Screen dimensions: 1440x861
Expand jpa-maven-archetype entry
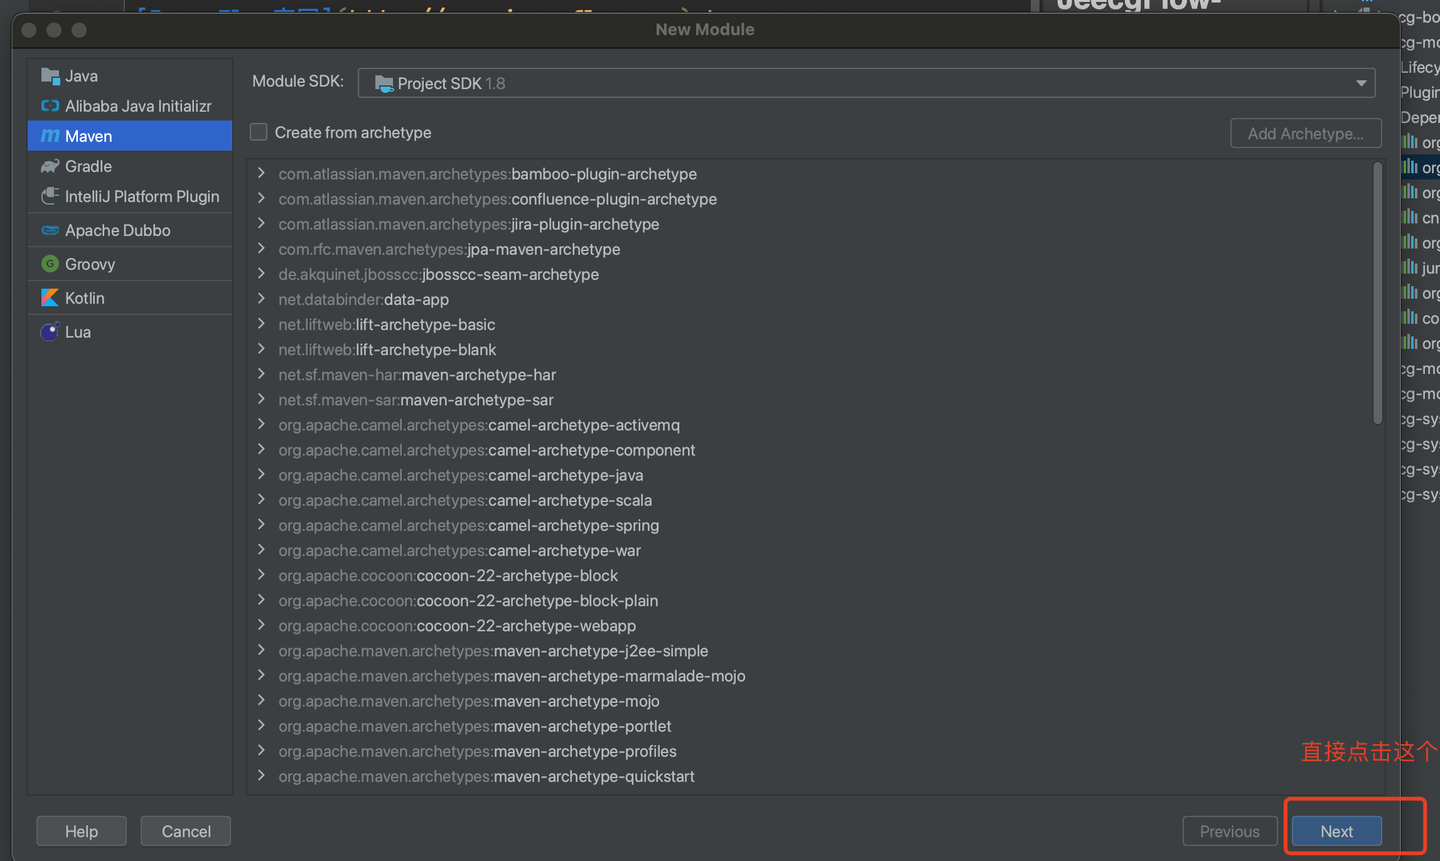click(x=261, y=248)
